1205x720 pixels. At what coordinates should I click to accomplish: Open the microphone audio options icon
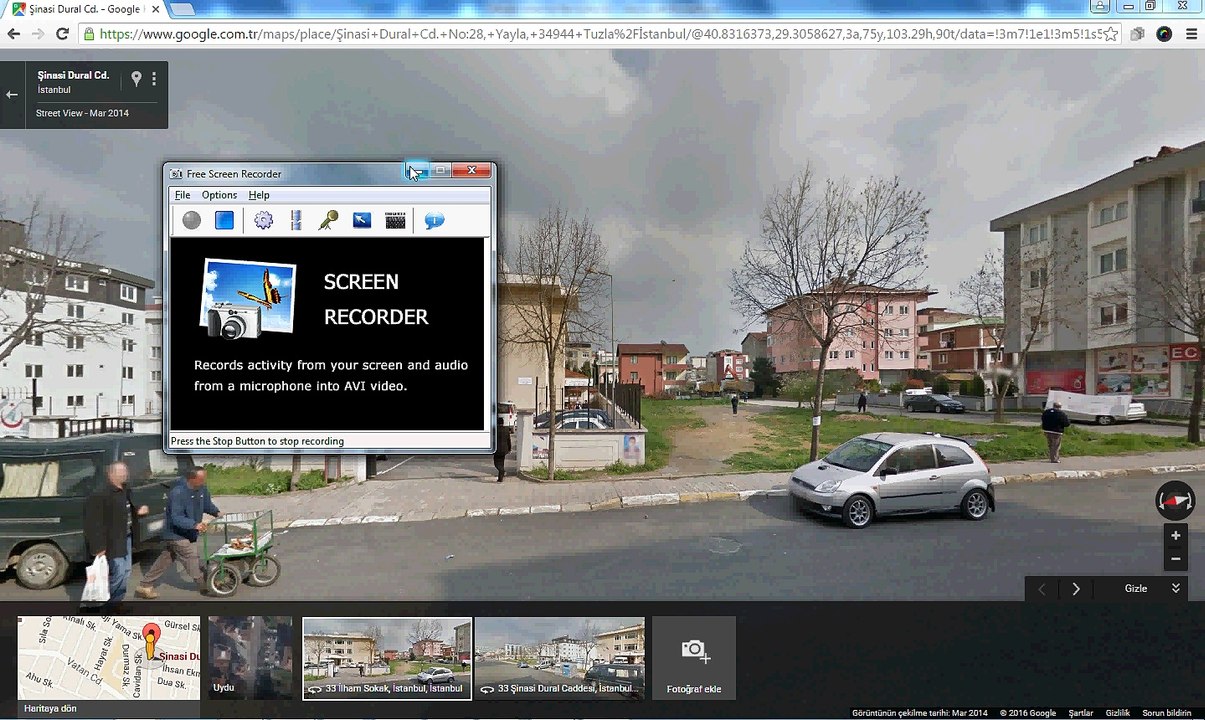(x=328, y=221)
